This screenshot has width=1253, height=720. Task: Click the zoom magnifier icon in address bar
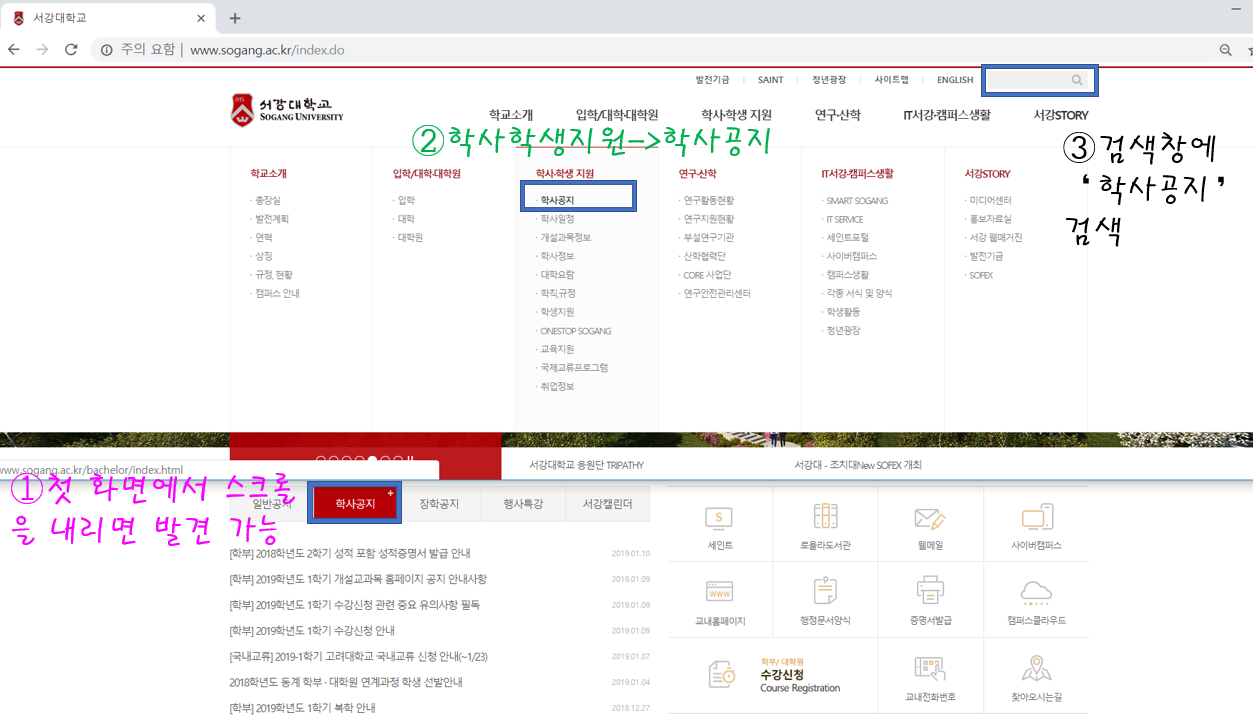1225,50
